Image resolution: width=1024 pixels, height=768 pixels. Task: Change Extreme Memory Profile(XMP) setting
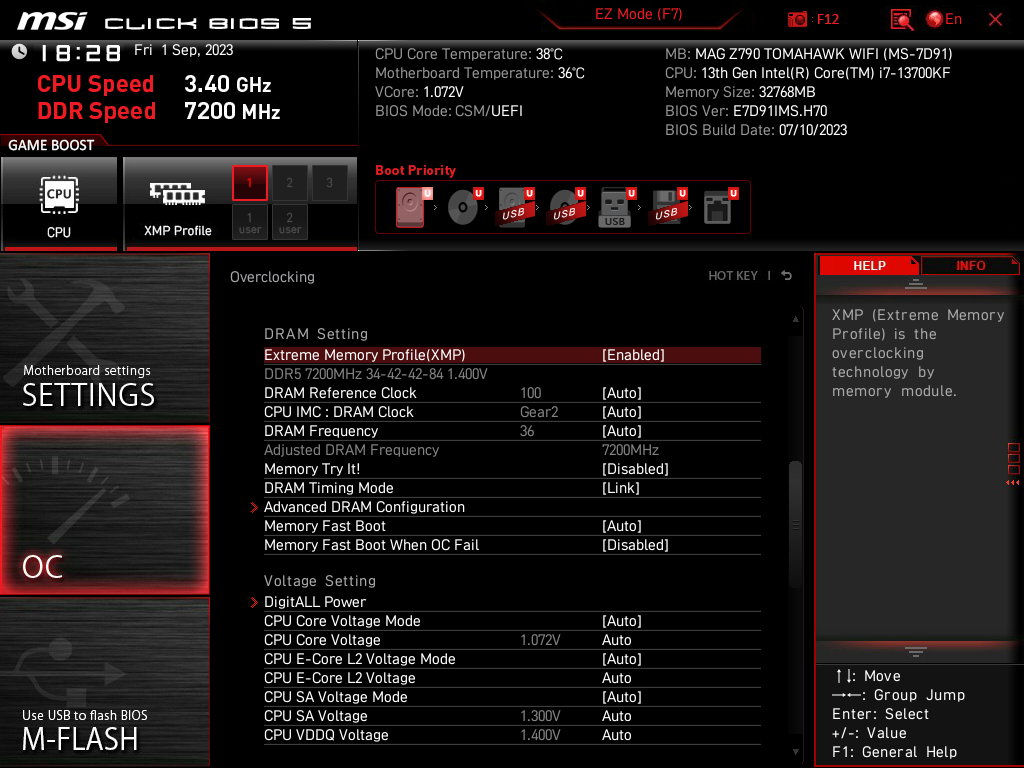point(512,355)
